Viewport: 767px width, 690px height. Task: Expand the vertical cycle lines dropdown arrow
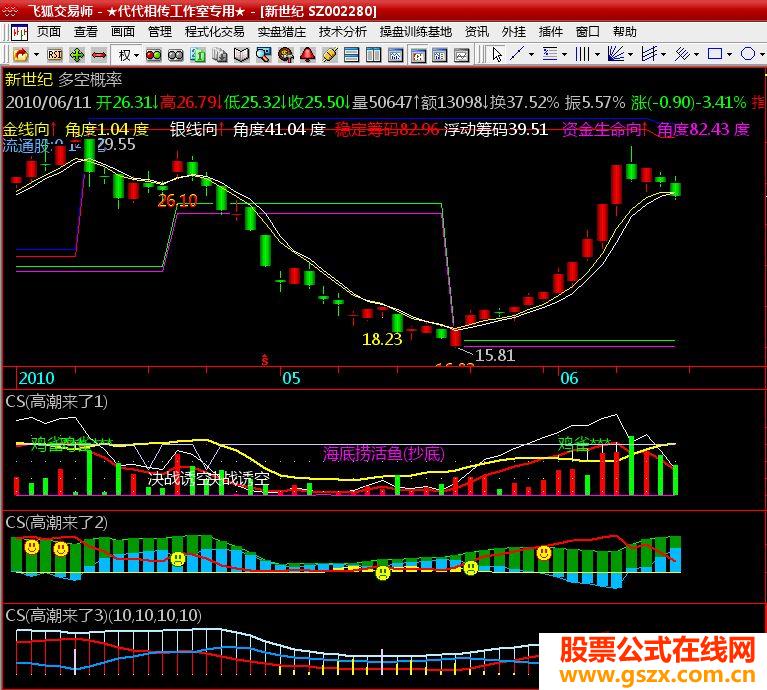point(597,55)
